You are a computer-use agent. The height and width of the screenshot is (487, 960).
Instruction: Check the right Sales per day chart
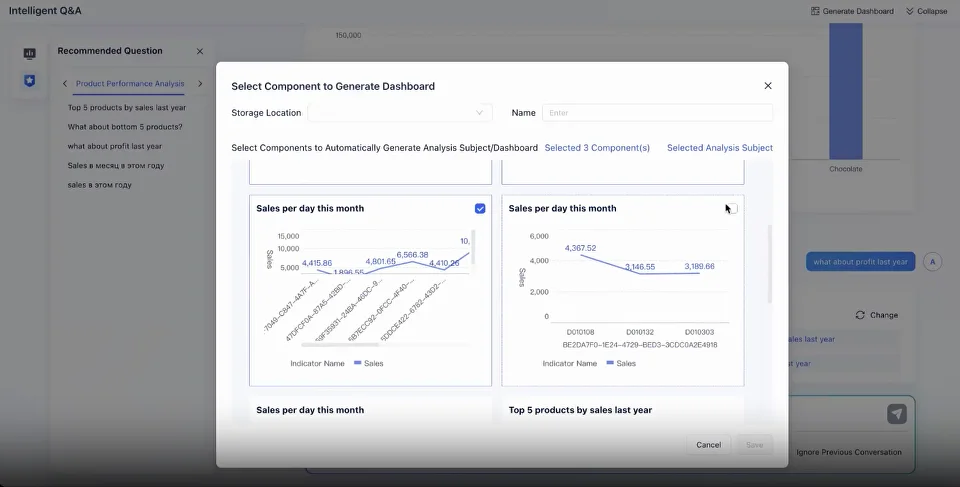coord(732,208)
